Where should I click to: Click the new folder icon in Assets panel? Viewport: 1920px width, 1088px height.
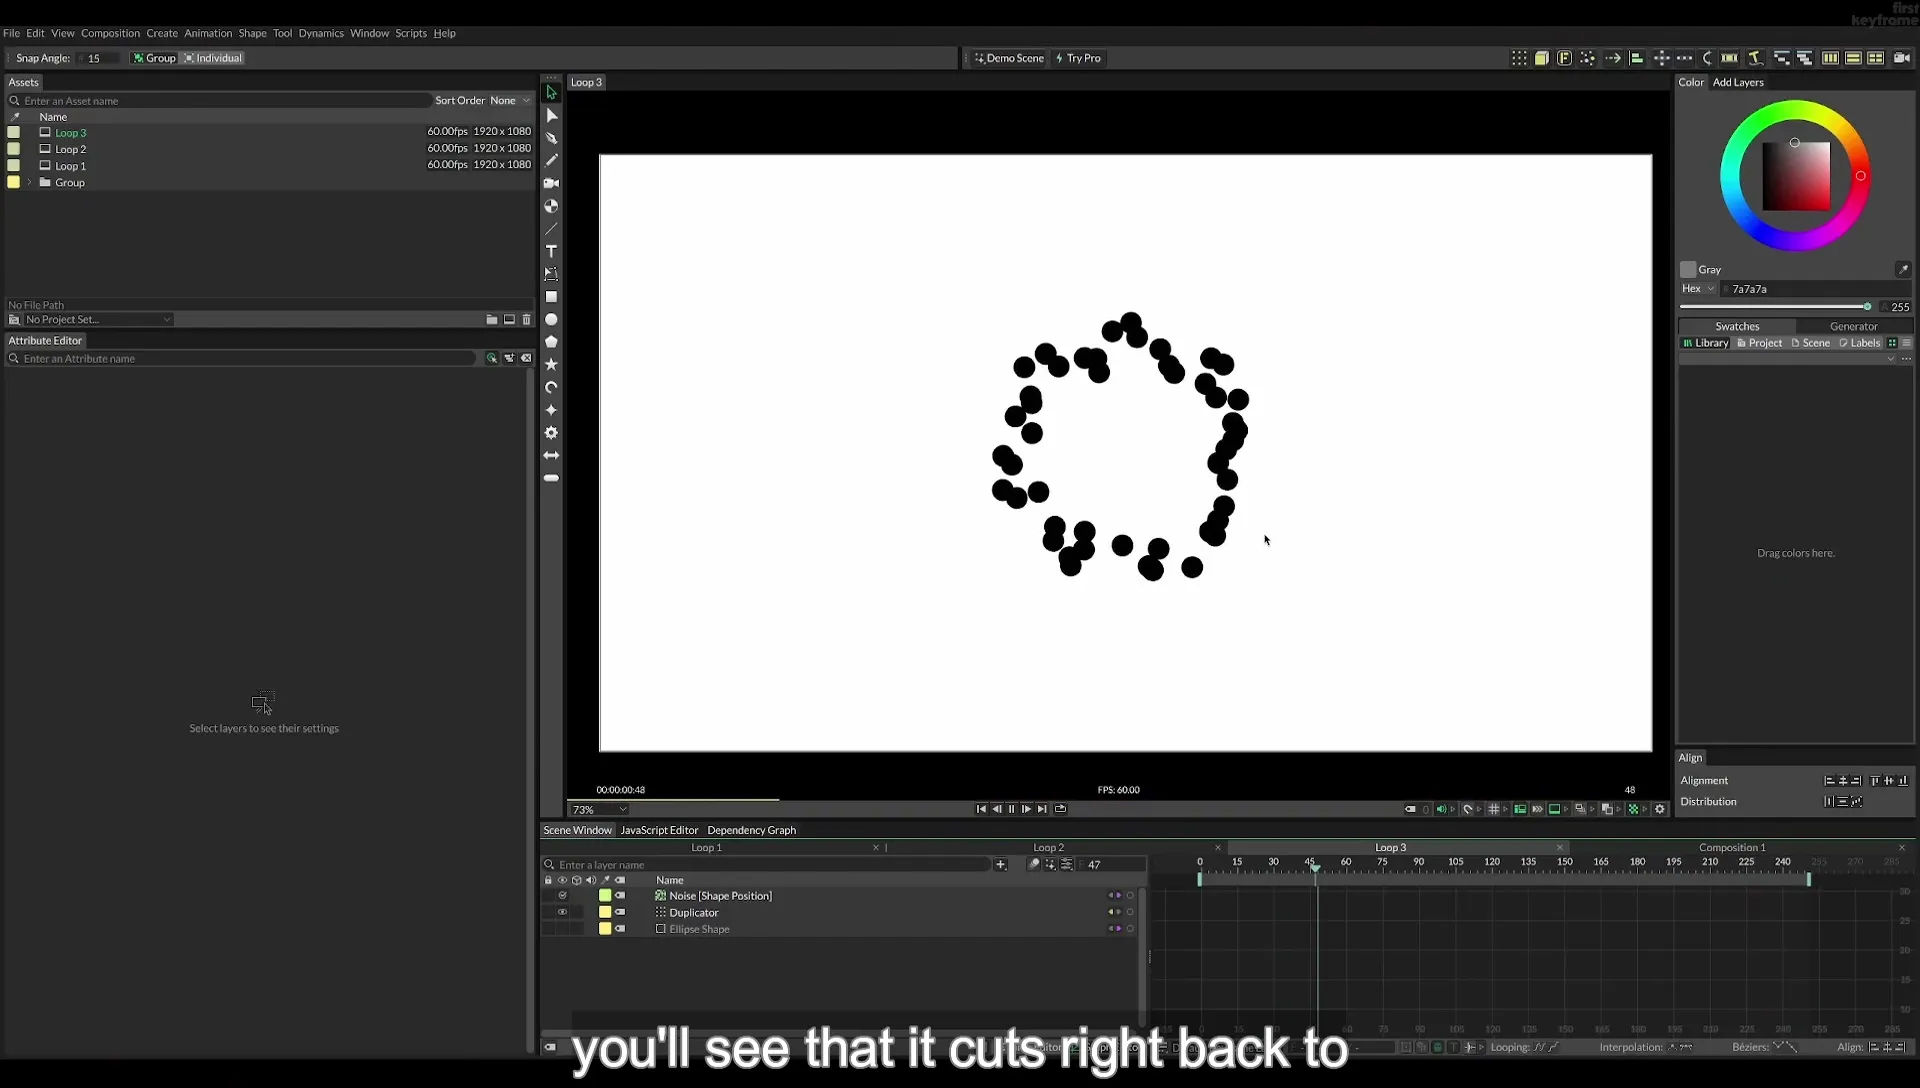[x=492, y=319]
